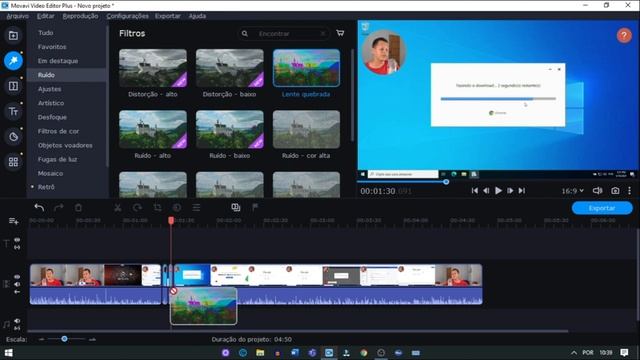Screen dimensions: 640x360
Task: Open the transitions panel icon
Action: [x=13, y=86]
